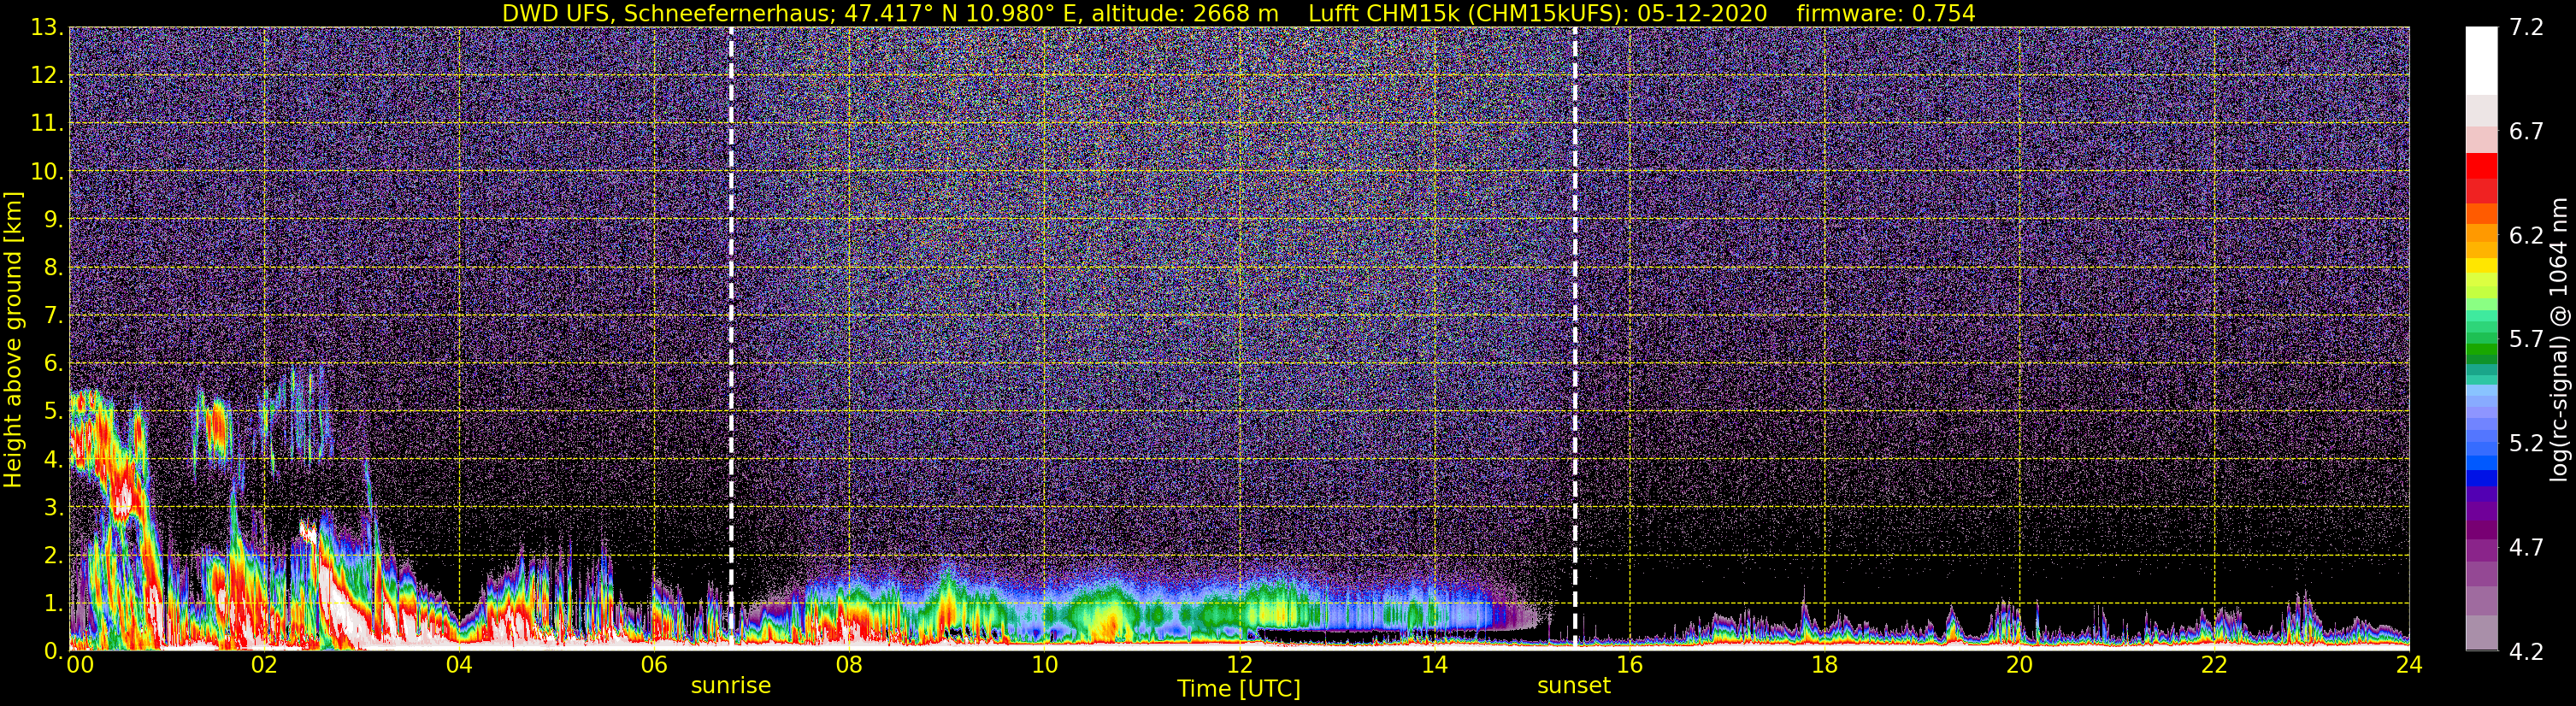
Task: Click the '06' time tick label
Action: 654,665
